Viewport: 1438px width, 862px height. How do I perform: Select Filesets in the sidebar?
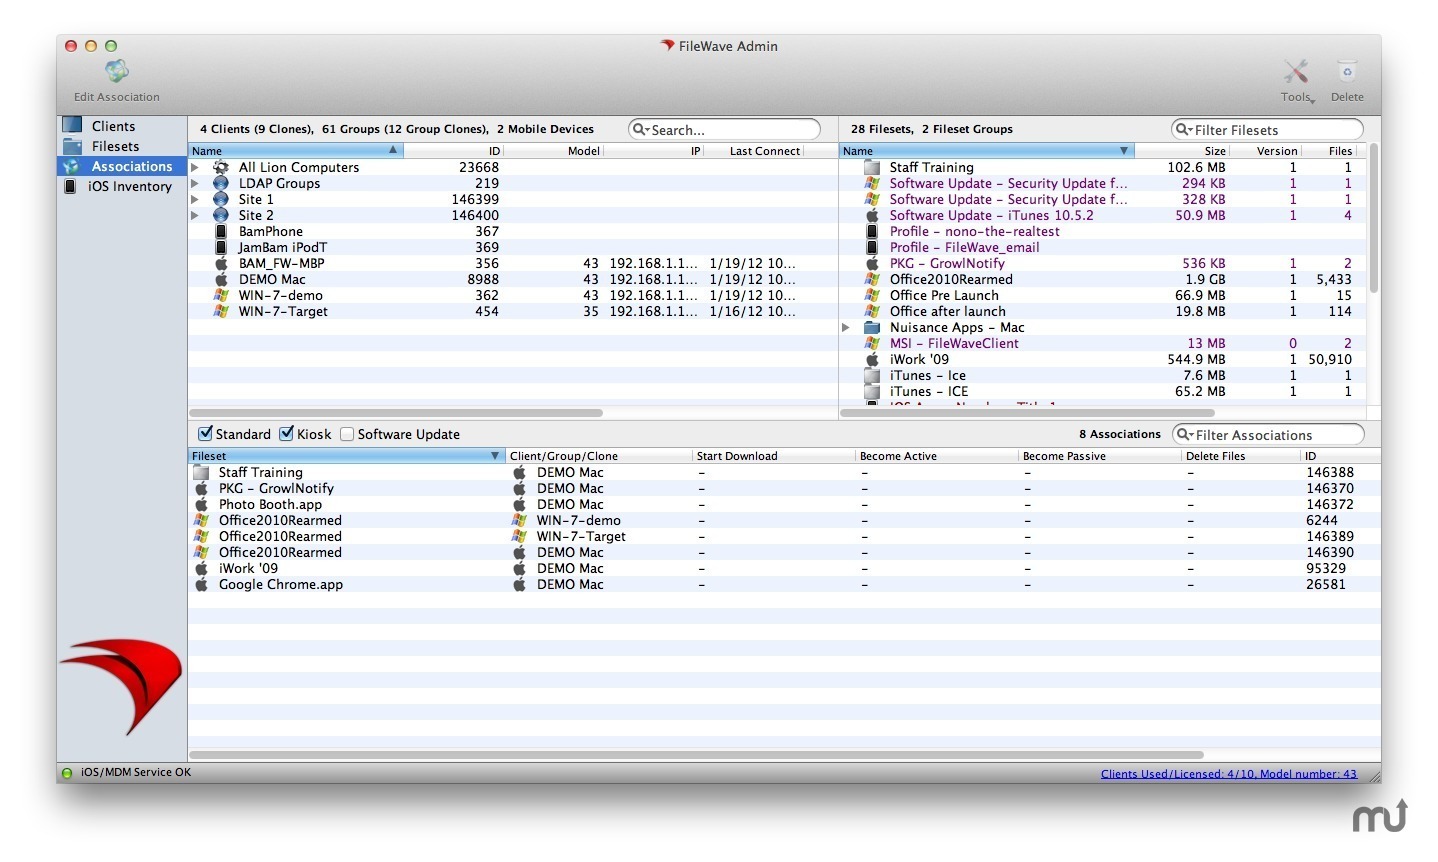click(x=115, y=146)
